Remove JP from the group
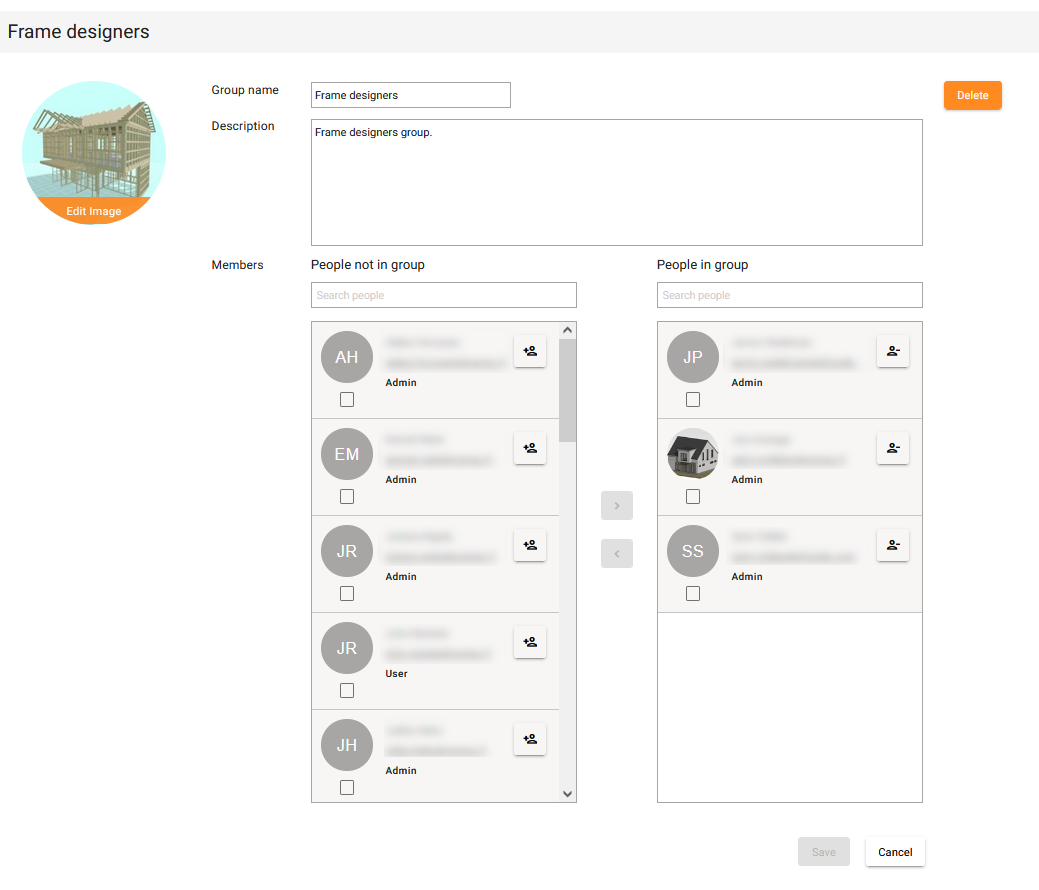Screen dimensions: 1039x890 893,351
